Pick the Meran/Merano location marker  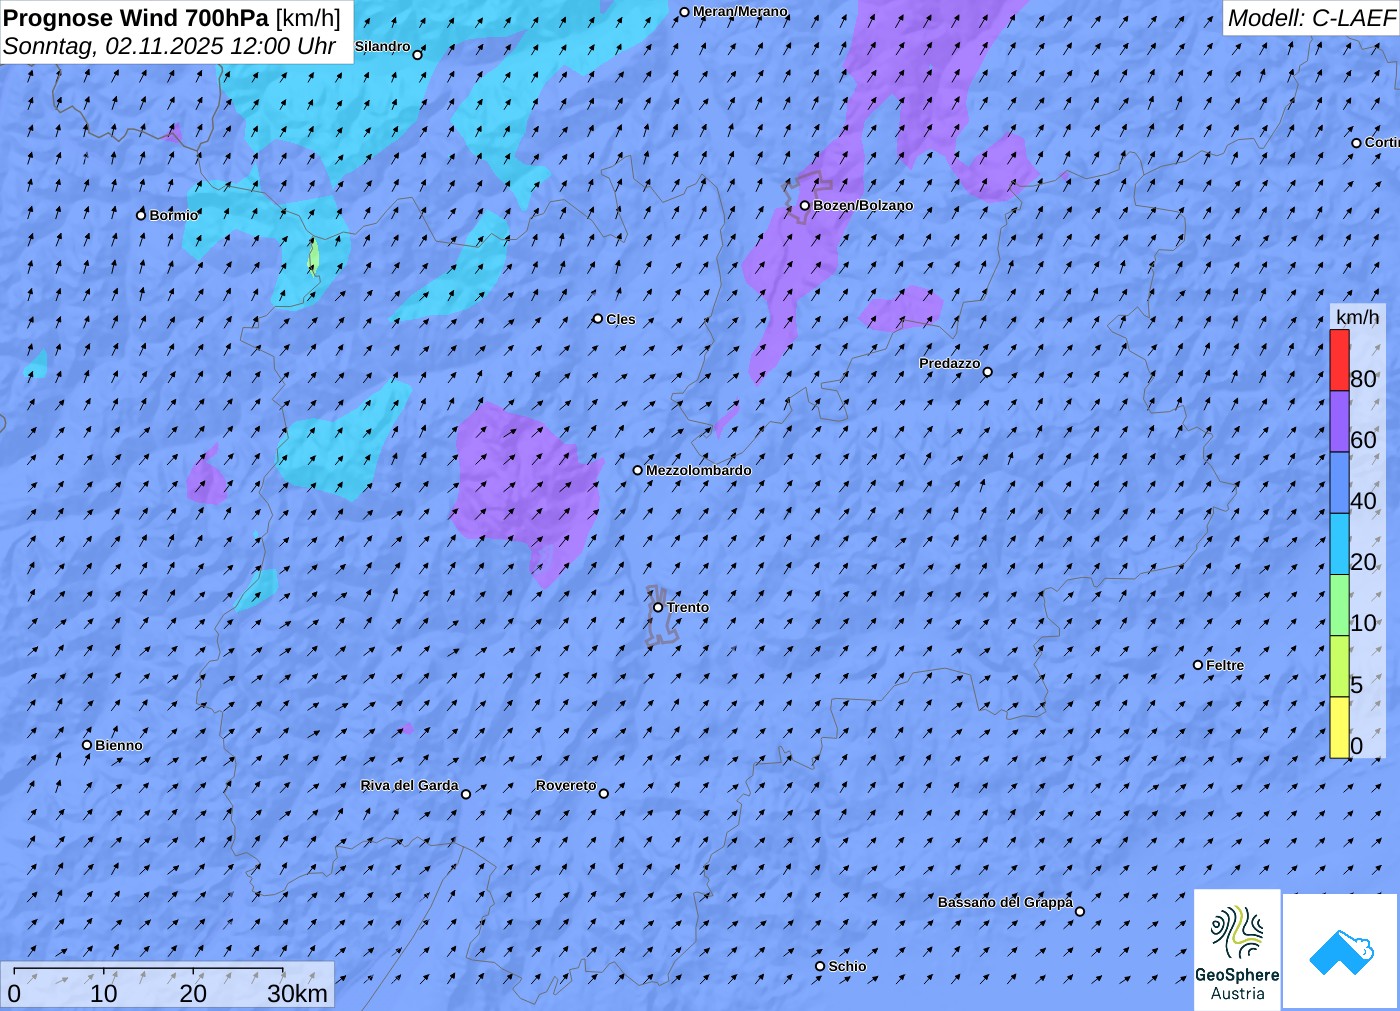coord(684,13)
